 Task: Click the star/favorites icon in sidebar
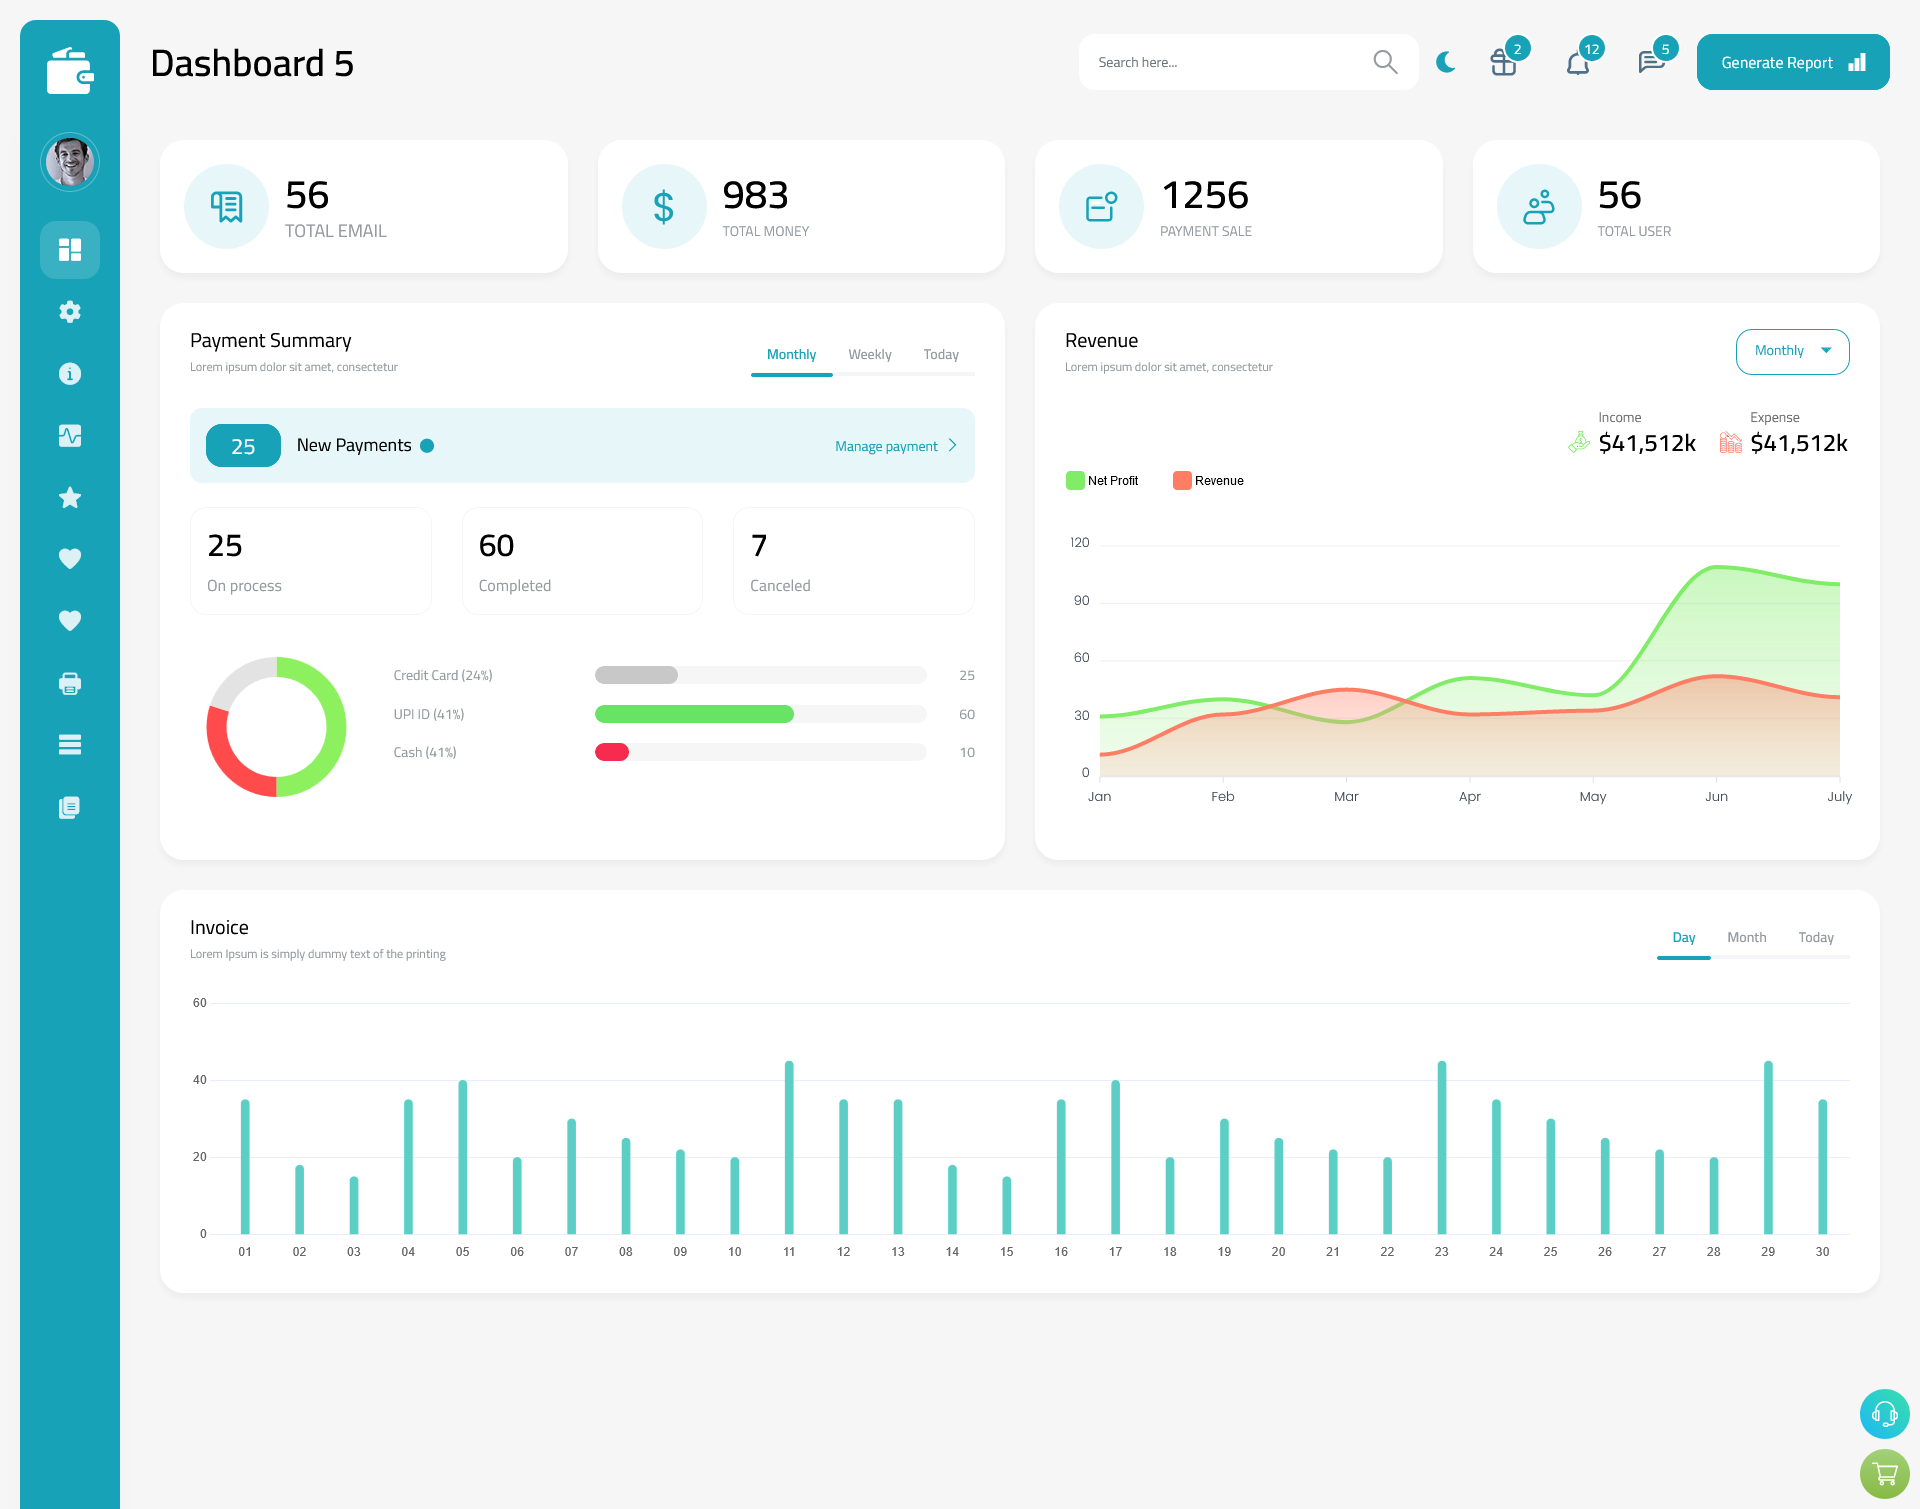click(70, 497)
